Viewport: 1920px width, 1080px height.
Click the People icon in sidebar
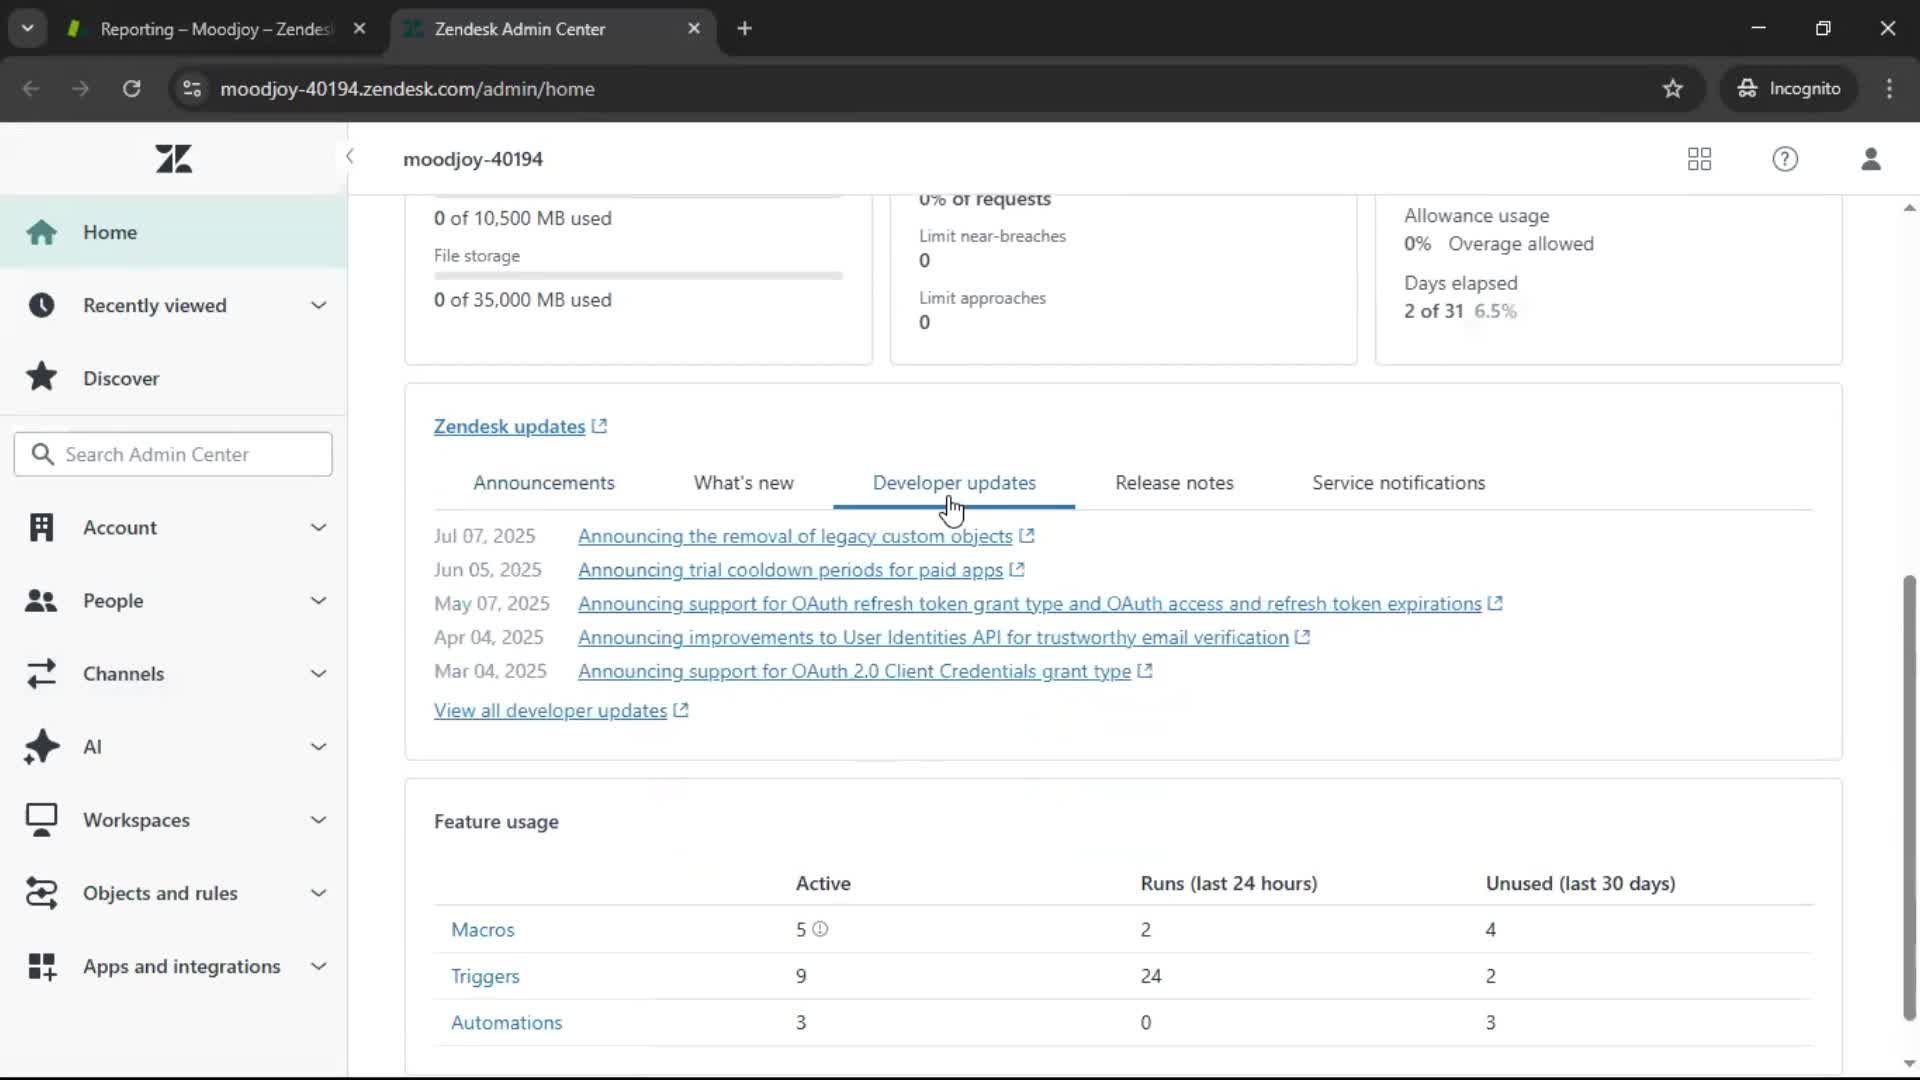(x=41, y=600)
